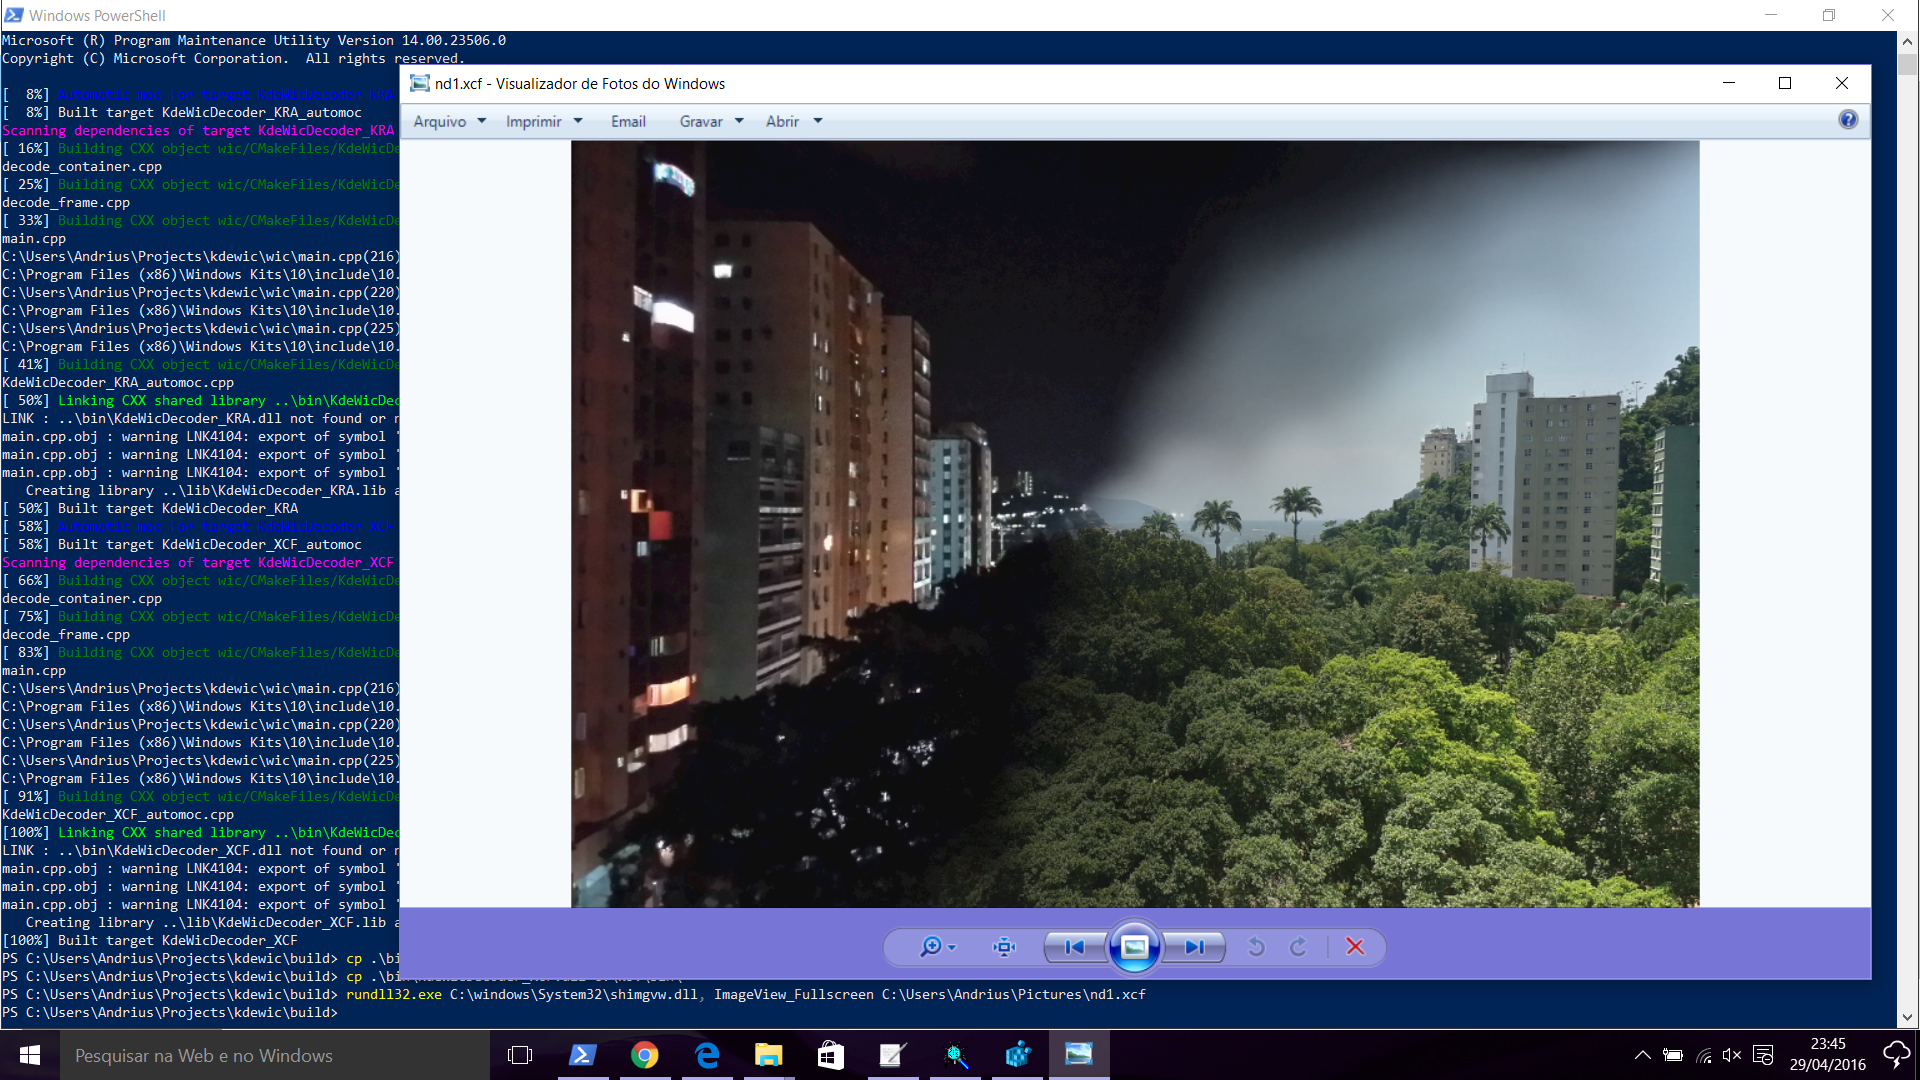Expand the Gravar dropdown arrow
Viewport: 1920px width, 1080px height.
[x=739, y=121]
